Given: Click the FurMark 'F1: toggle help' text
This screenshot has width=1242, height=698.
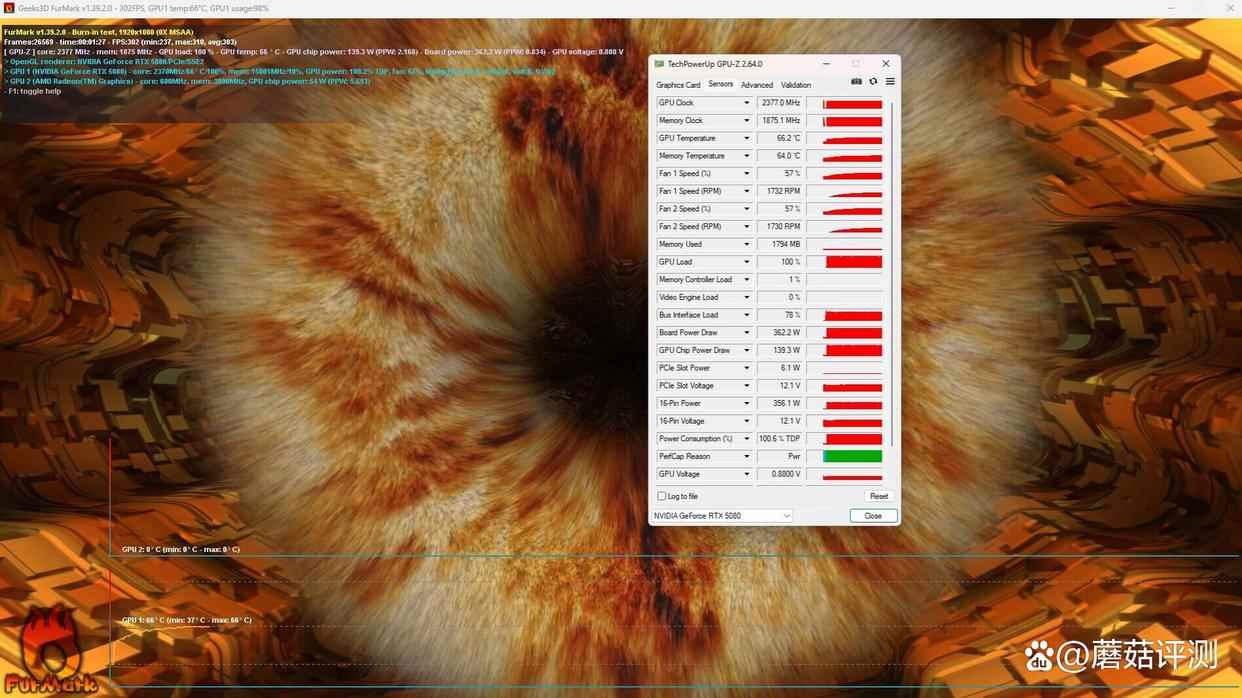Looking at the screenshot, I should click(x=33, y=91).
